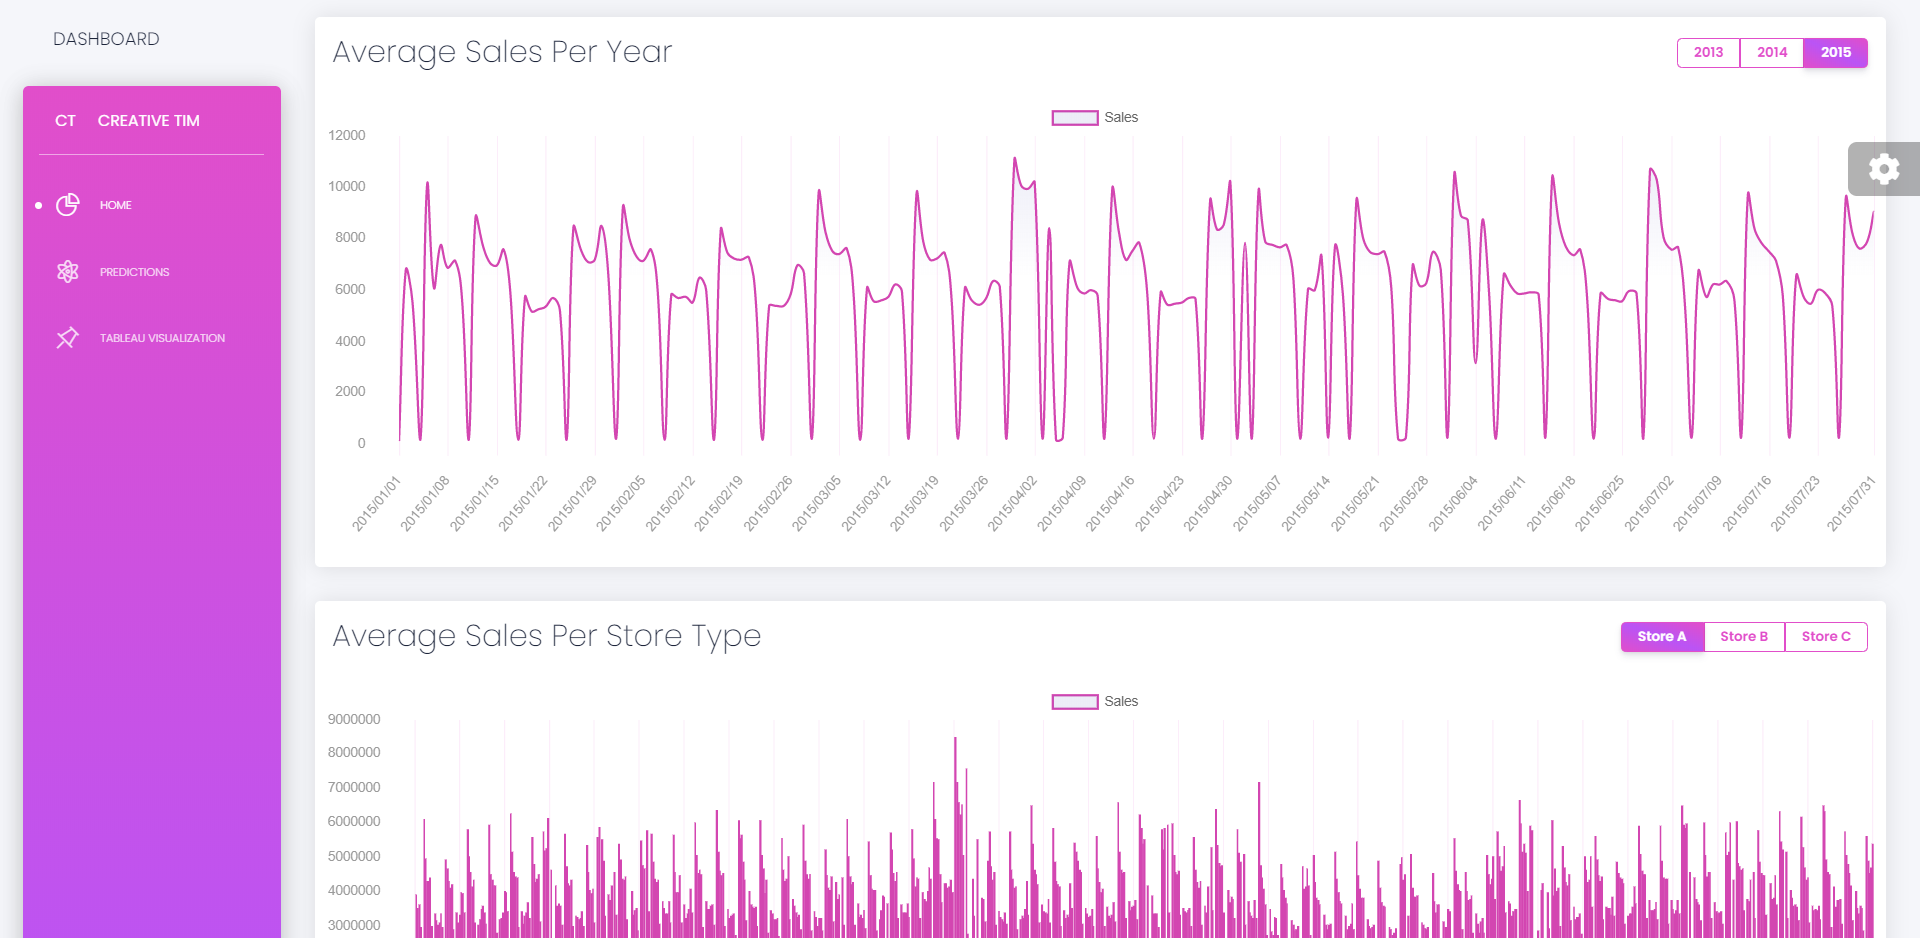Click the 2015/01/01 x-axis label
This screenshot has height=938, width=1920.
(x=376, y=504)
